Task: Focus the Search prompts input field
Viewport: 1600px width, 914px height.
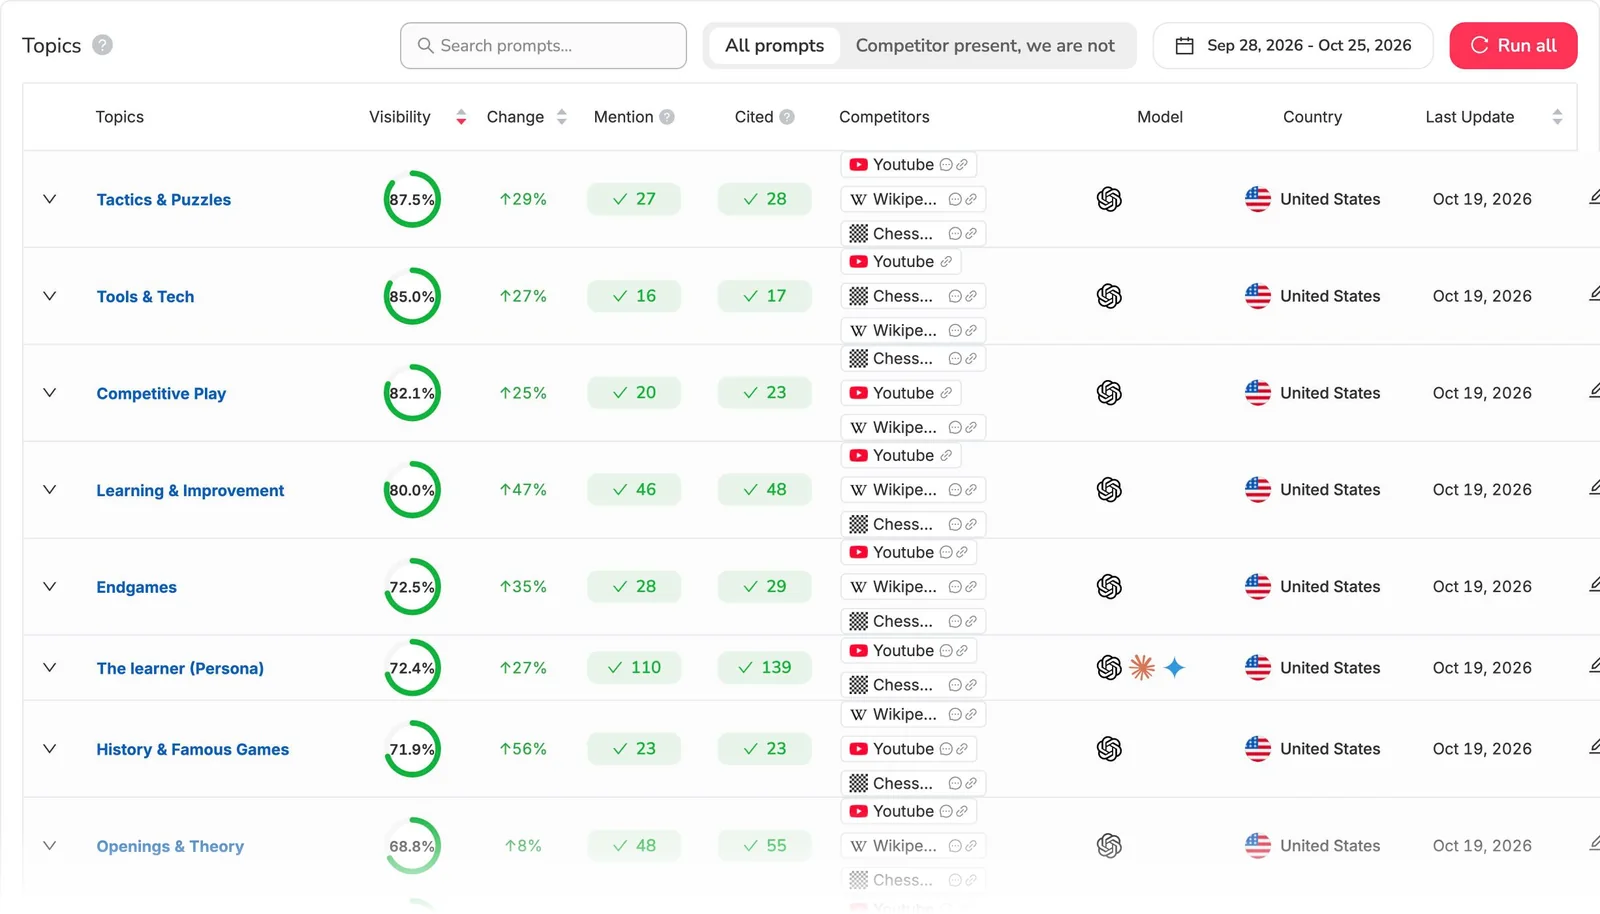Action: [543, 46]
